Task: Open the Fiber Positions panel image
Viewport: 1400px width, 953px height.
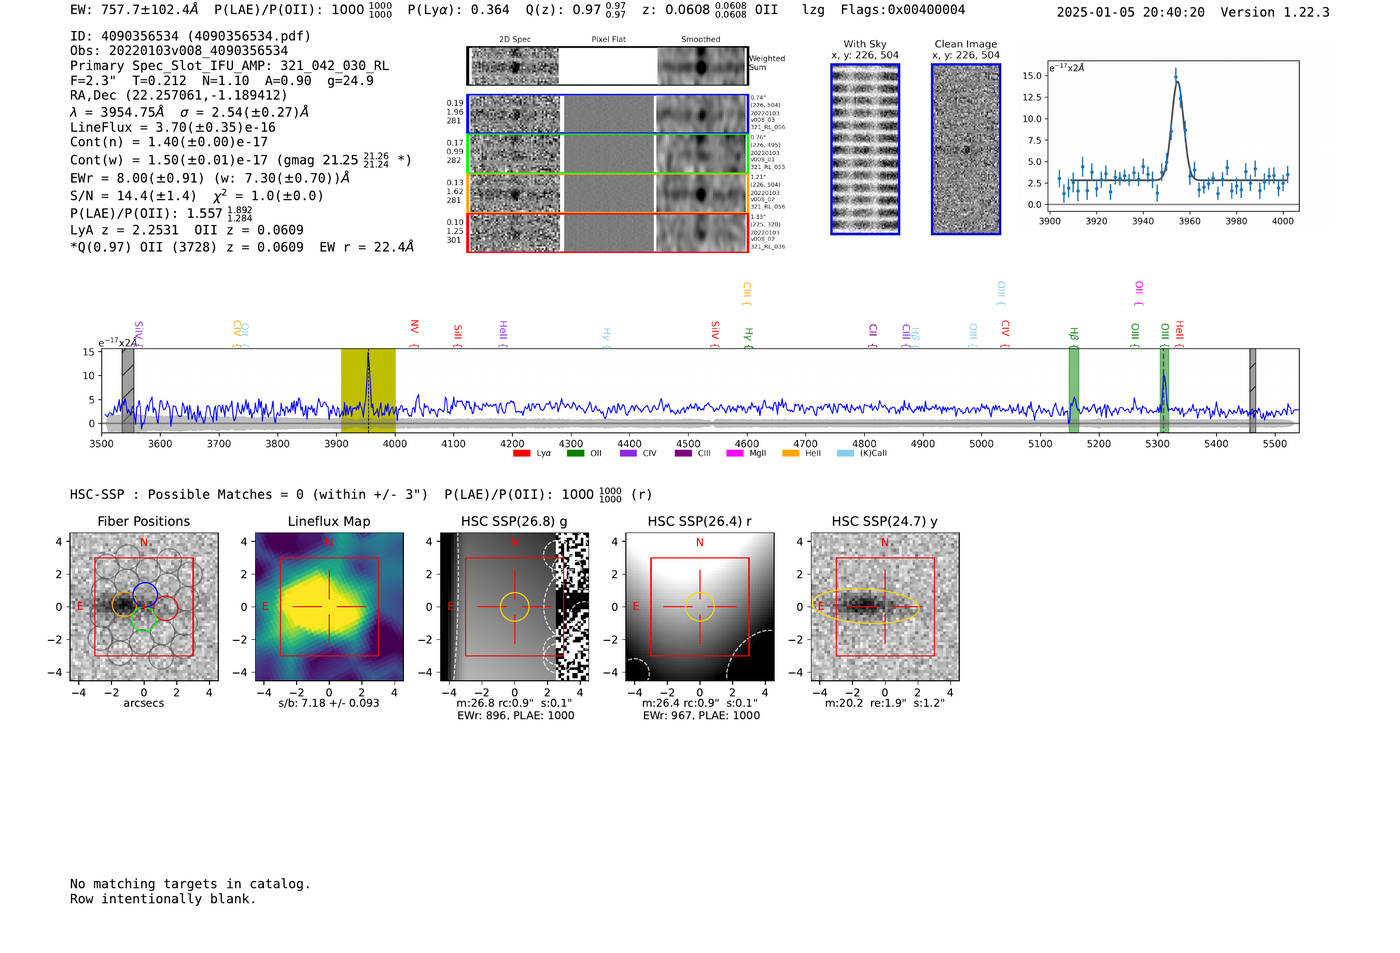Action: click(x=144, y=607)
